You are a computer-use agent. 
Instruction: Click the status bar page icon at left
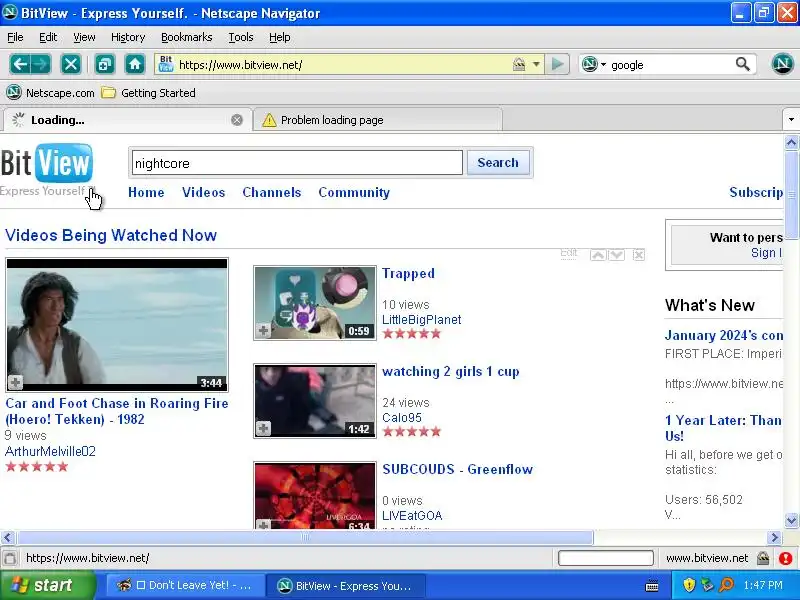tap(10, 558)
